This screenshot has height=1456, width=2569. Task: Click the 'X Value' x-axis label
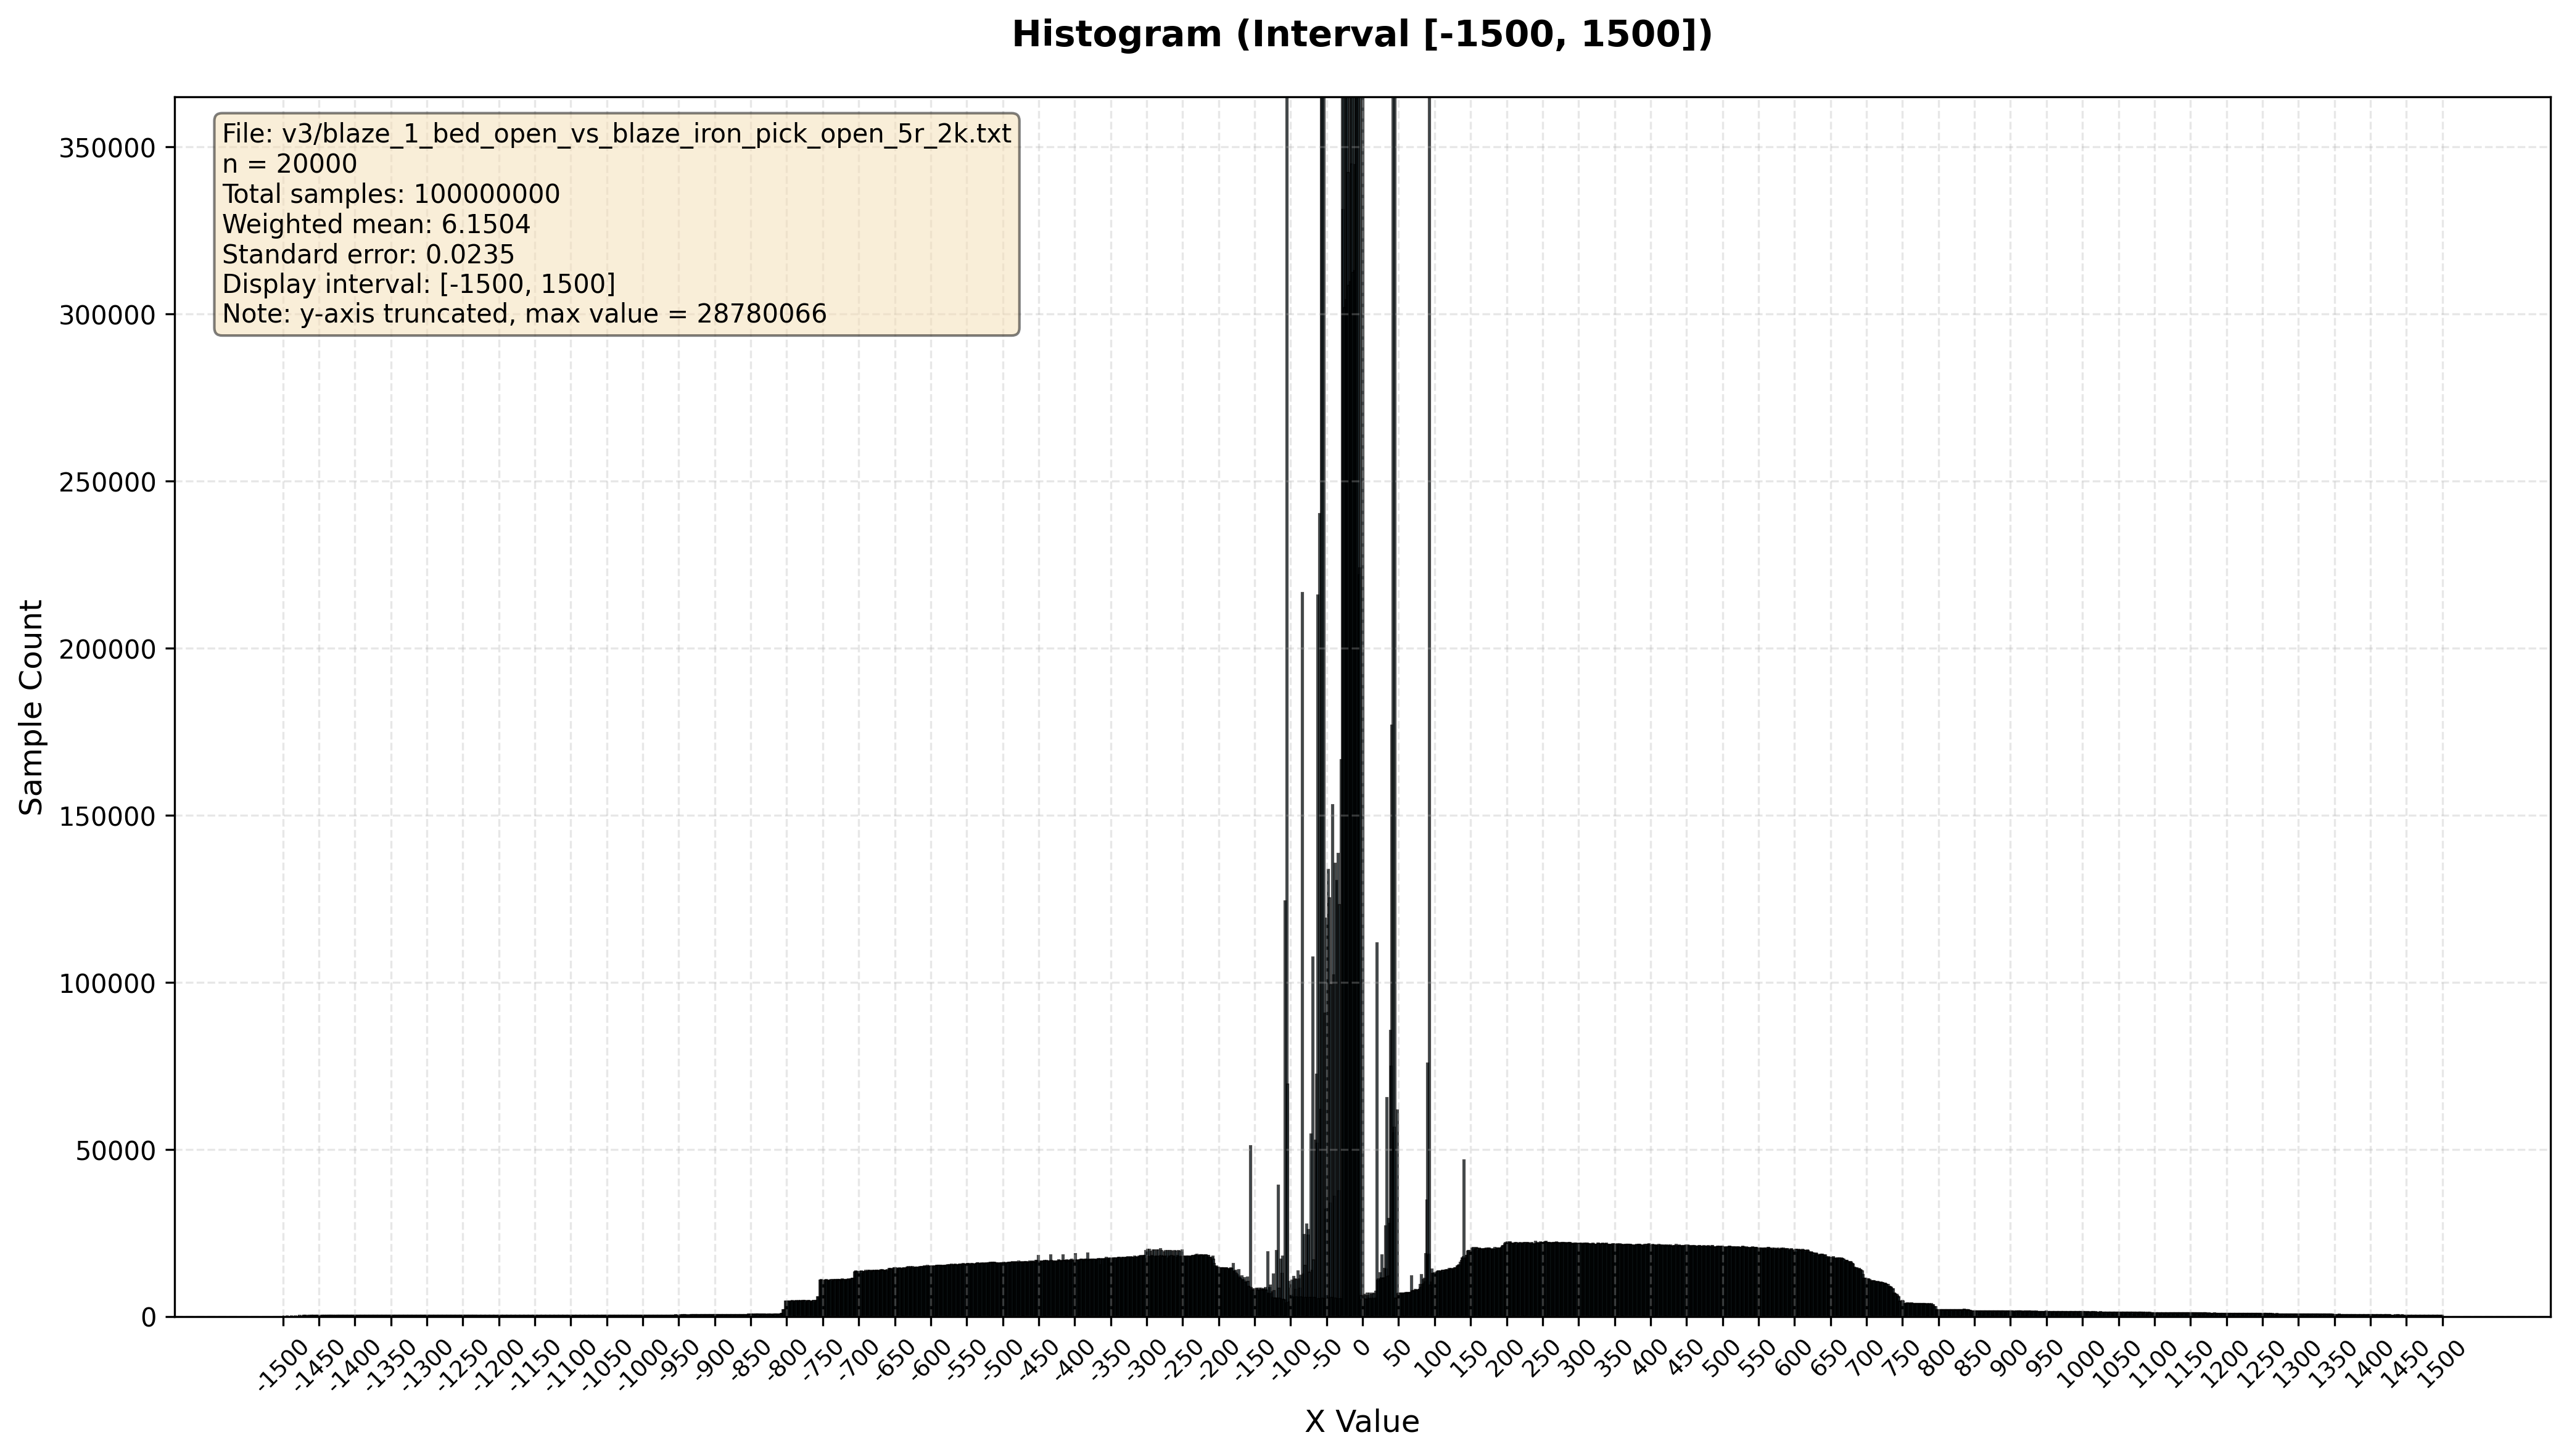(x=1361, y=1421)
